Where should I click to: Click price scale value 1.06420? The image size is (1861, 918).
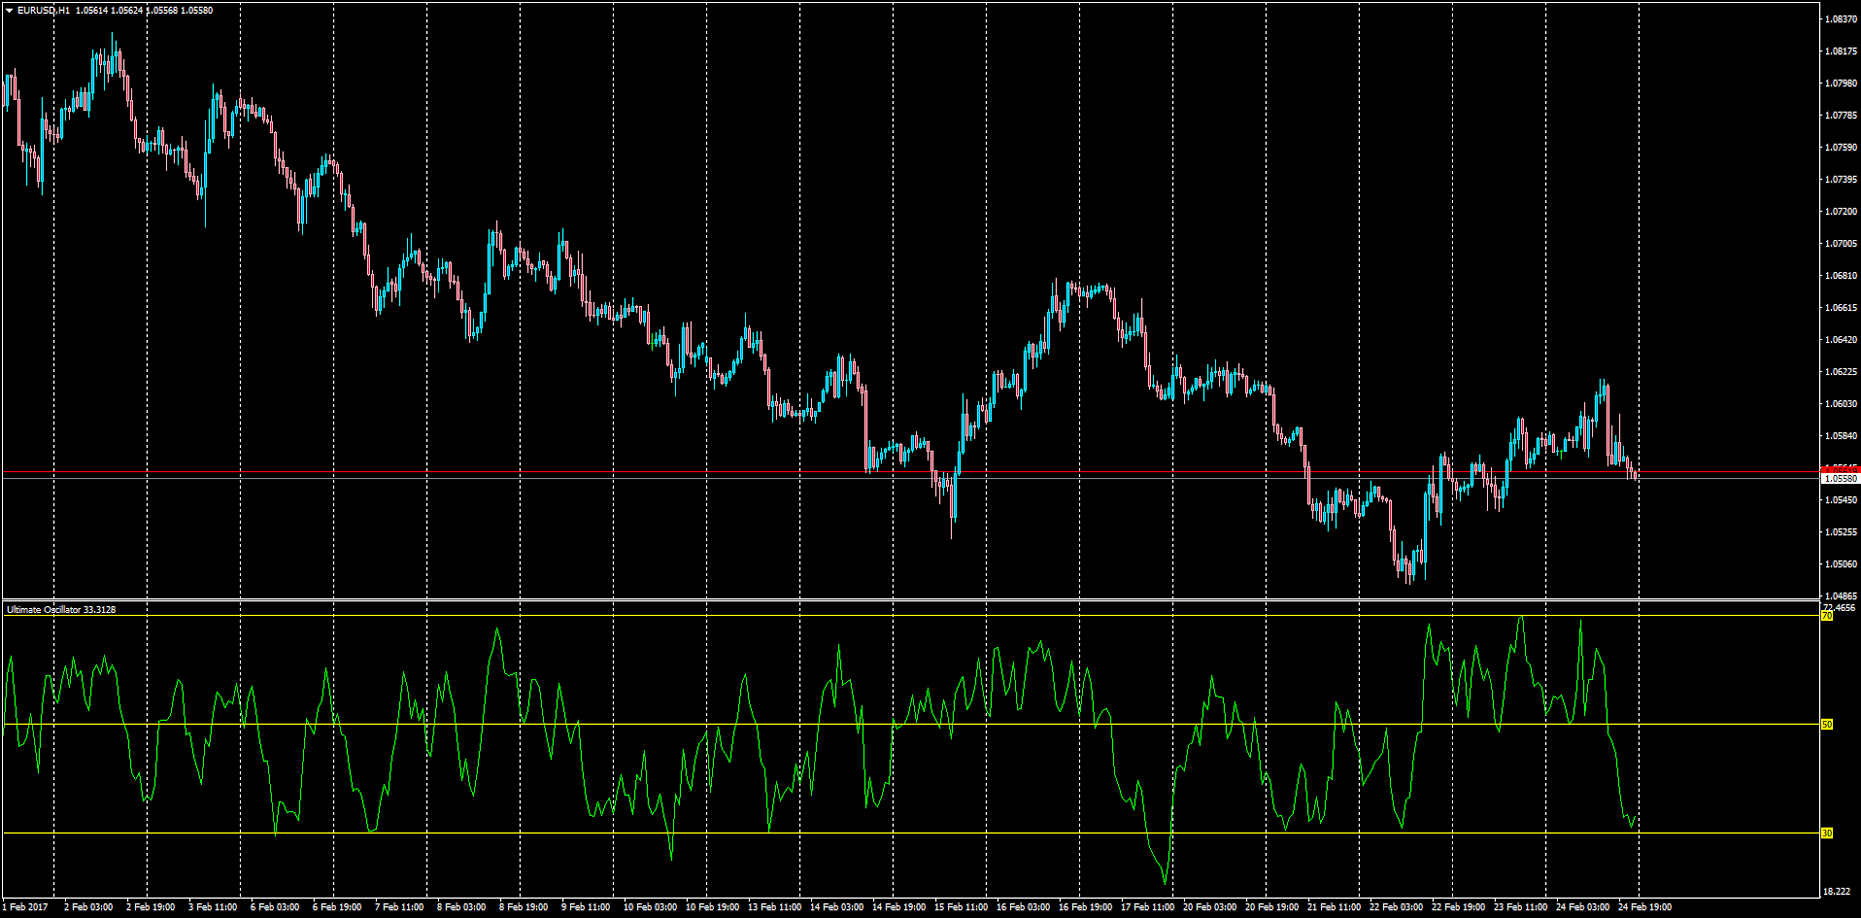[x=1841, y=339]
